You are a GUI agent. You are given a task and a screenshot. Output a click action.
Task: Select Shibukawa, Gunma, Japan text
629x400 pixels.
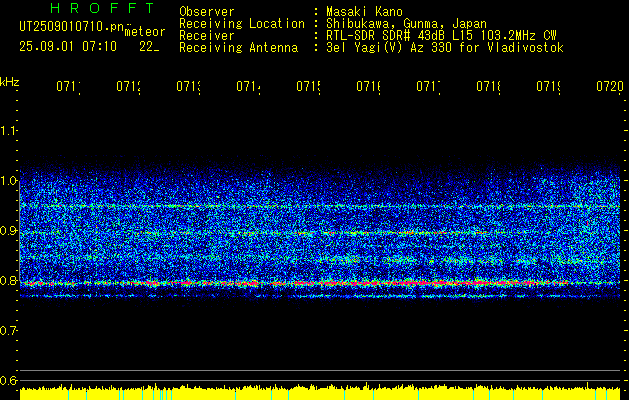[406, 24]
